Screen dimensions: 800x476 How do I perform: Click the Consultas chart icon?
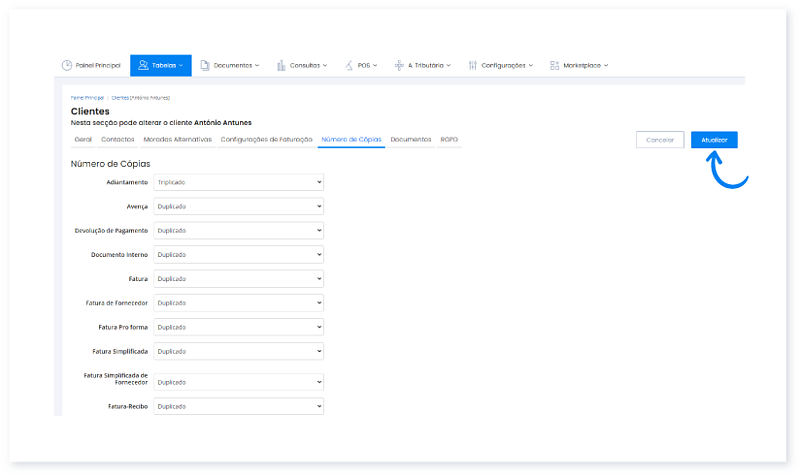coord(281,65)
